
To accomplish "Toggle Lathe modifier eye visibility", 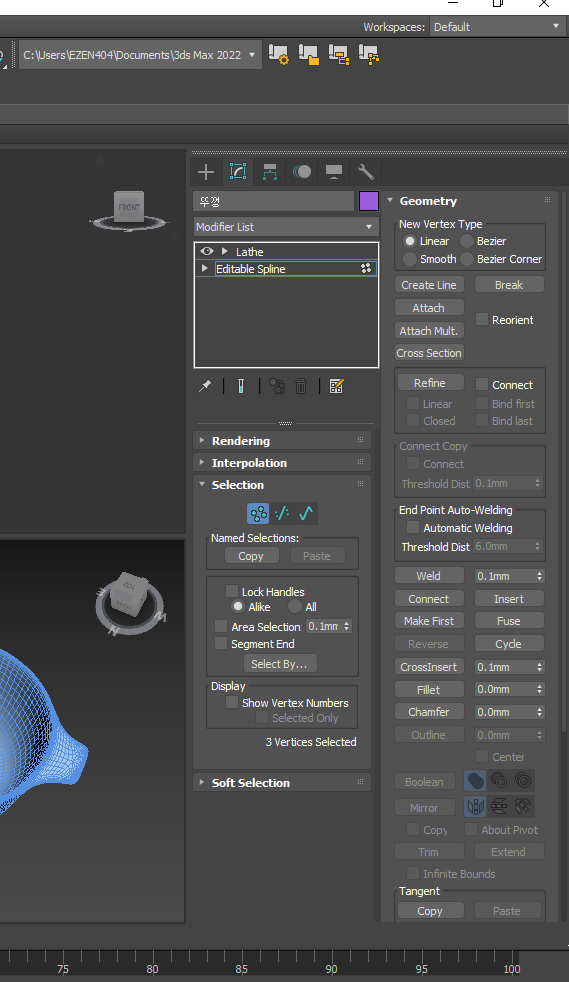I will [207, 251].
